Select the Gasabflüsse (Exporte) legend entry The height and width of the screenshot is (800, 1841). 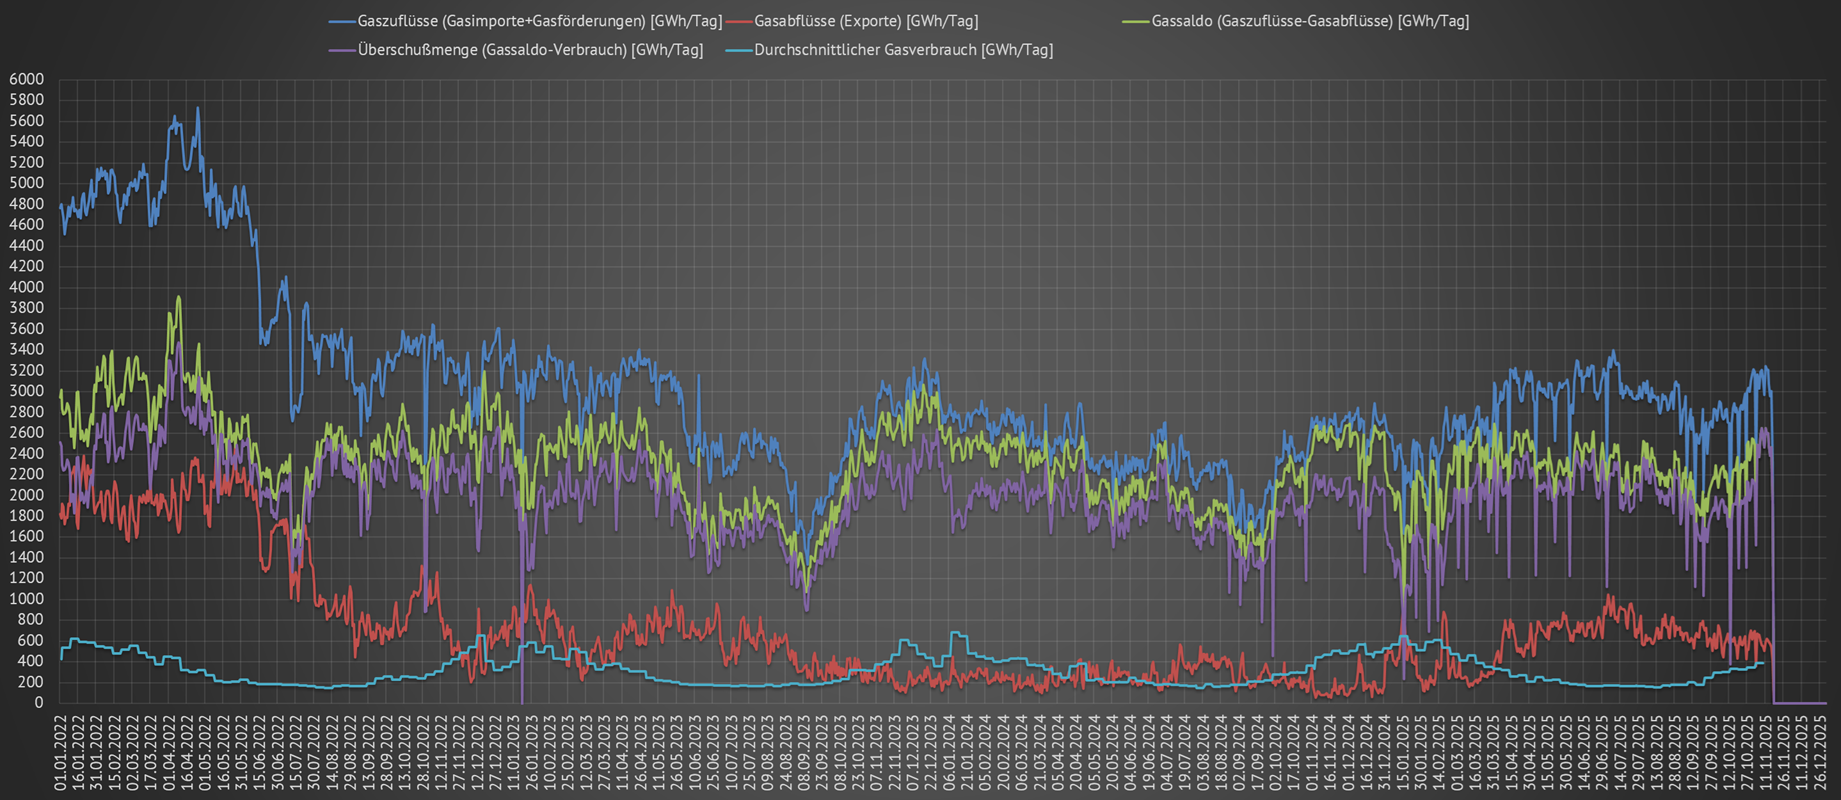[x=866, y=21]
